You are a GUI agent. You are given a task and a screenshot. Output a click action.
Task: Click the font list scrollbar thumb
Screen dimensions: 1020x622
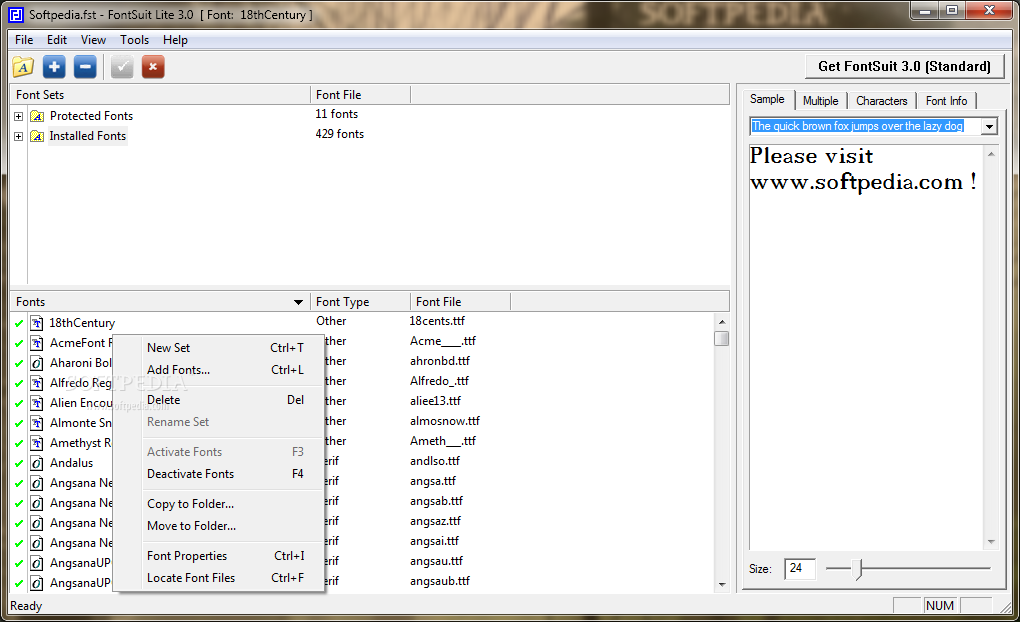tap(721, 338)
